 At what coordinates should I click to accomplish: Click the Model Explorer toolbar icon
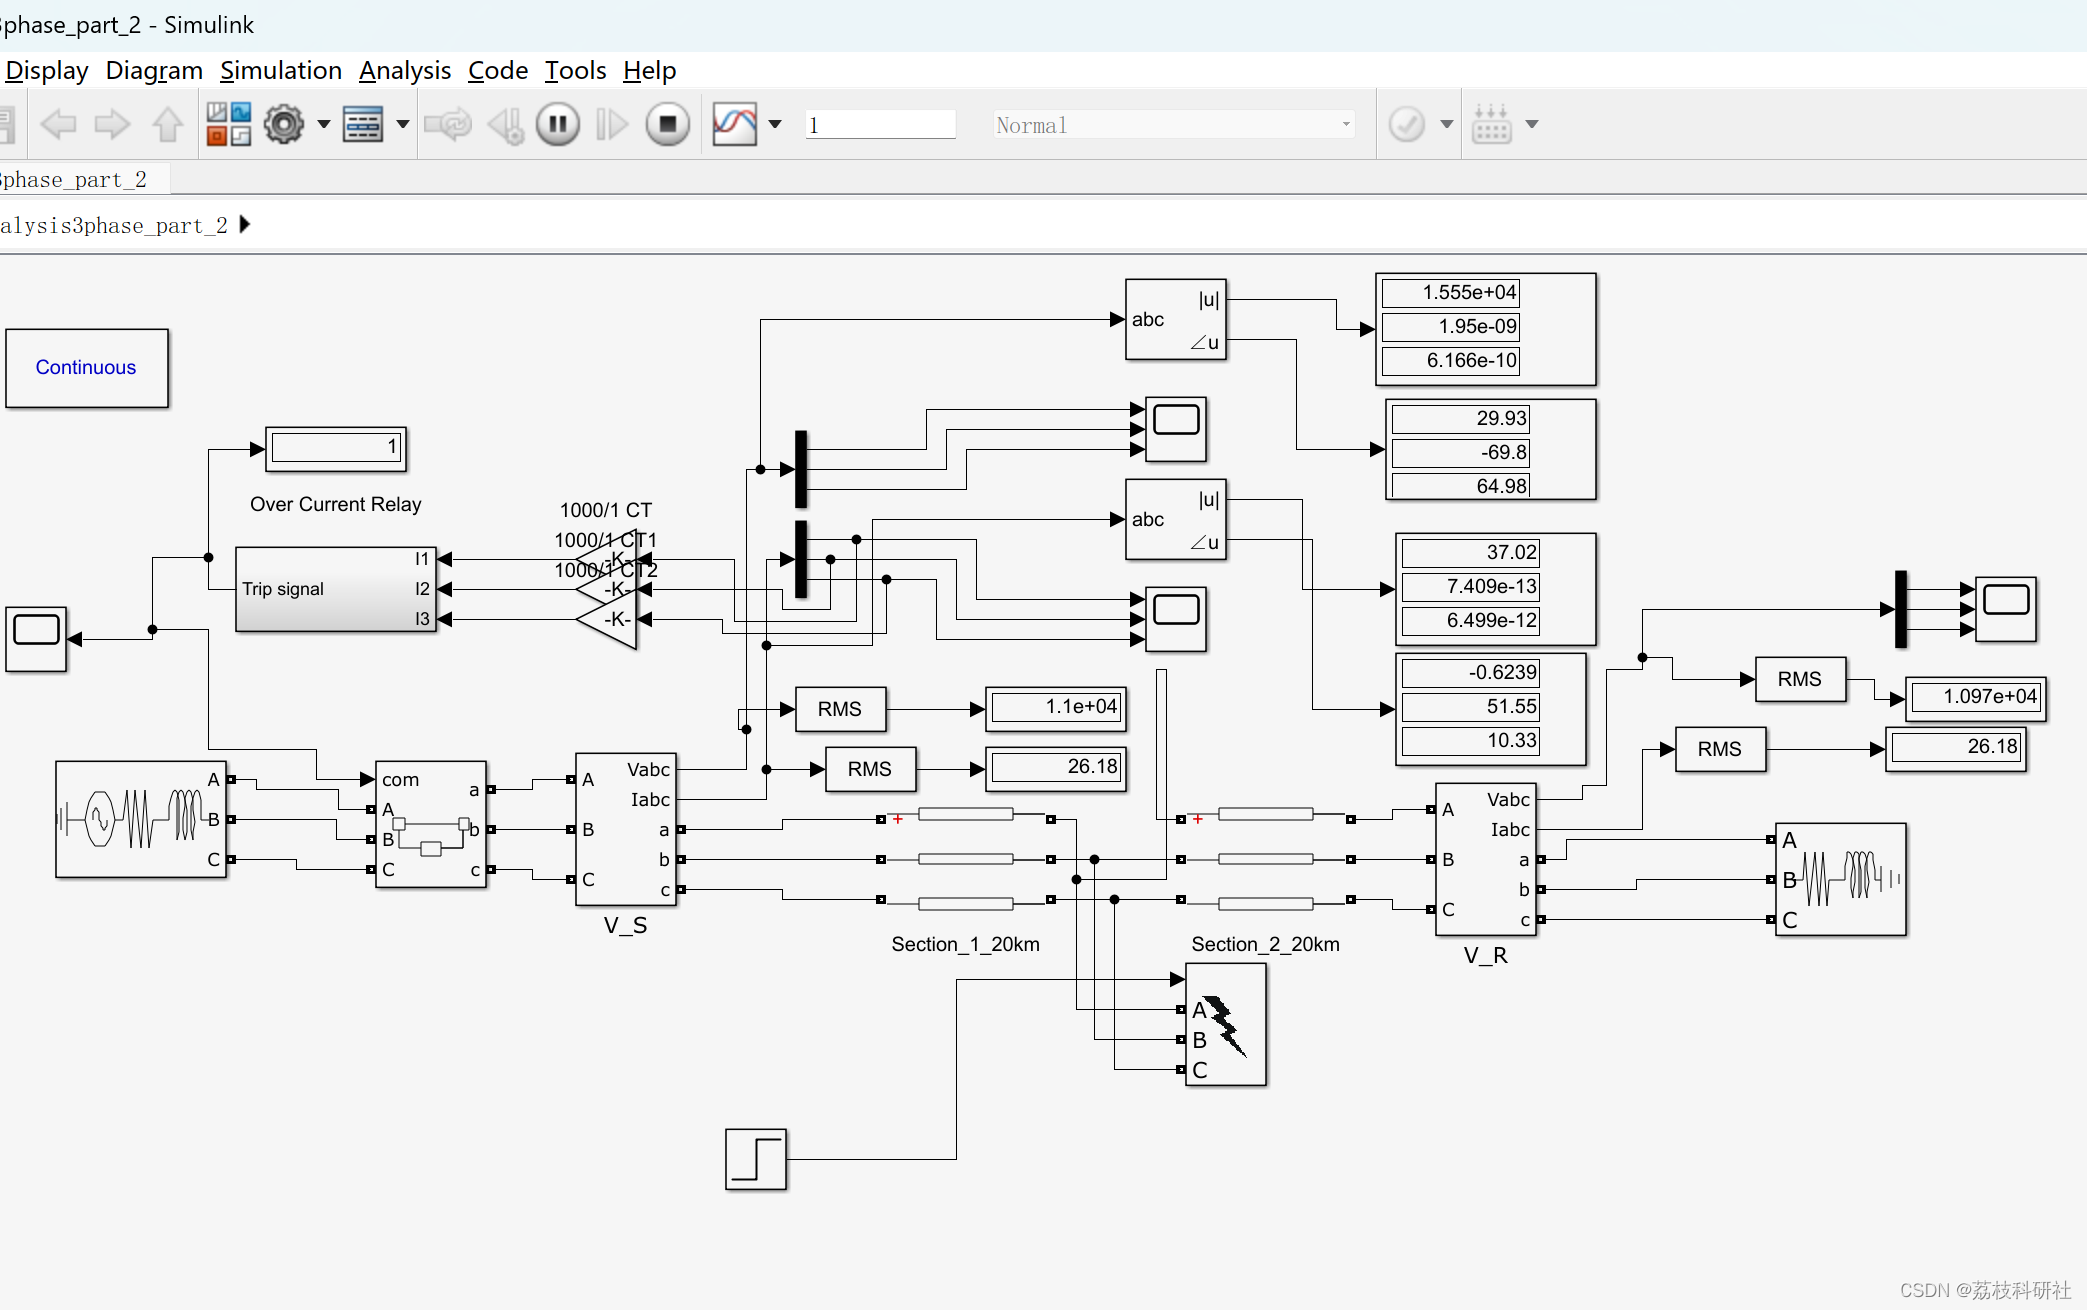click(x=362, y=125)
